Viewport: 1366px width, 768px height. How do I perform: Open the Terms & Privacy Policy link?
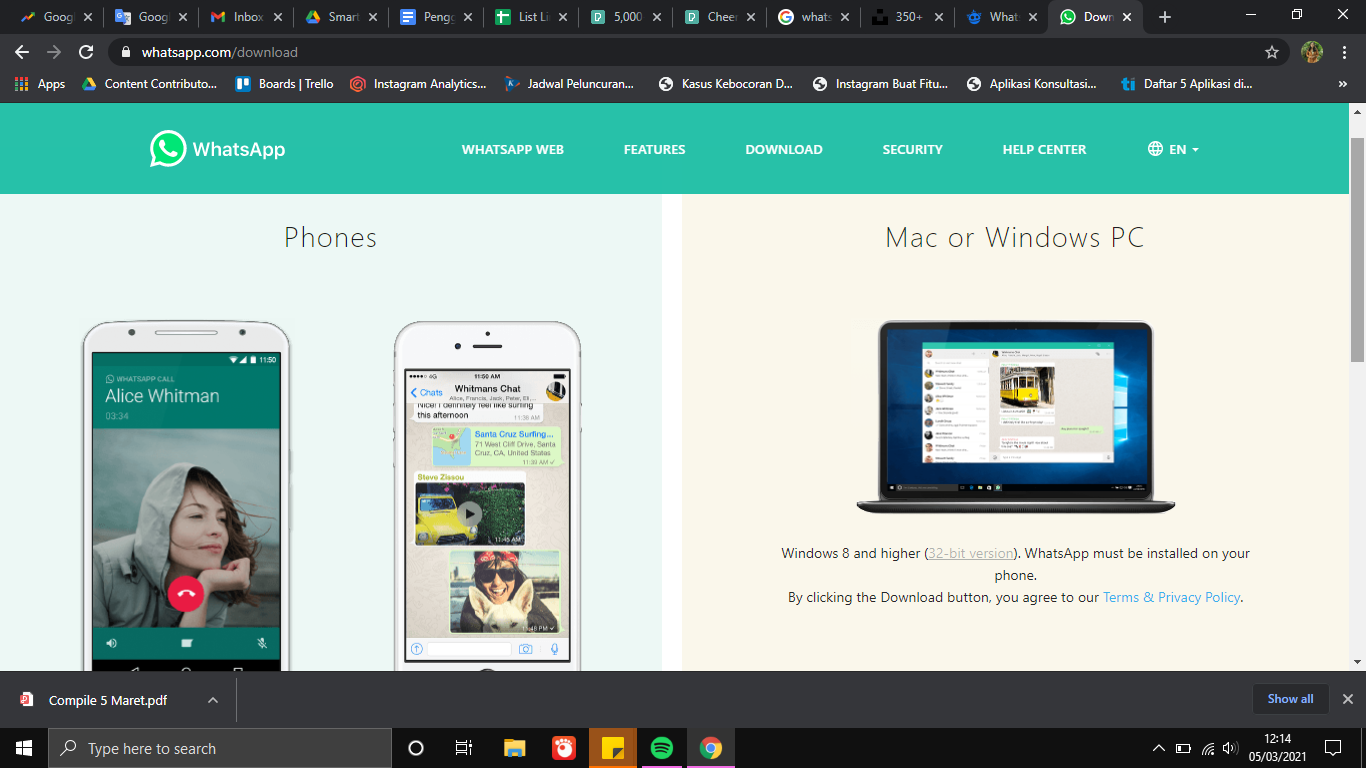pyautogui.click(x=1171, y=597)
